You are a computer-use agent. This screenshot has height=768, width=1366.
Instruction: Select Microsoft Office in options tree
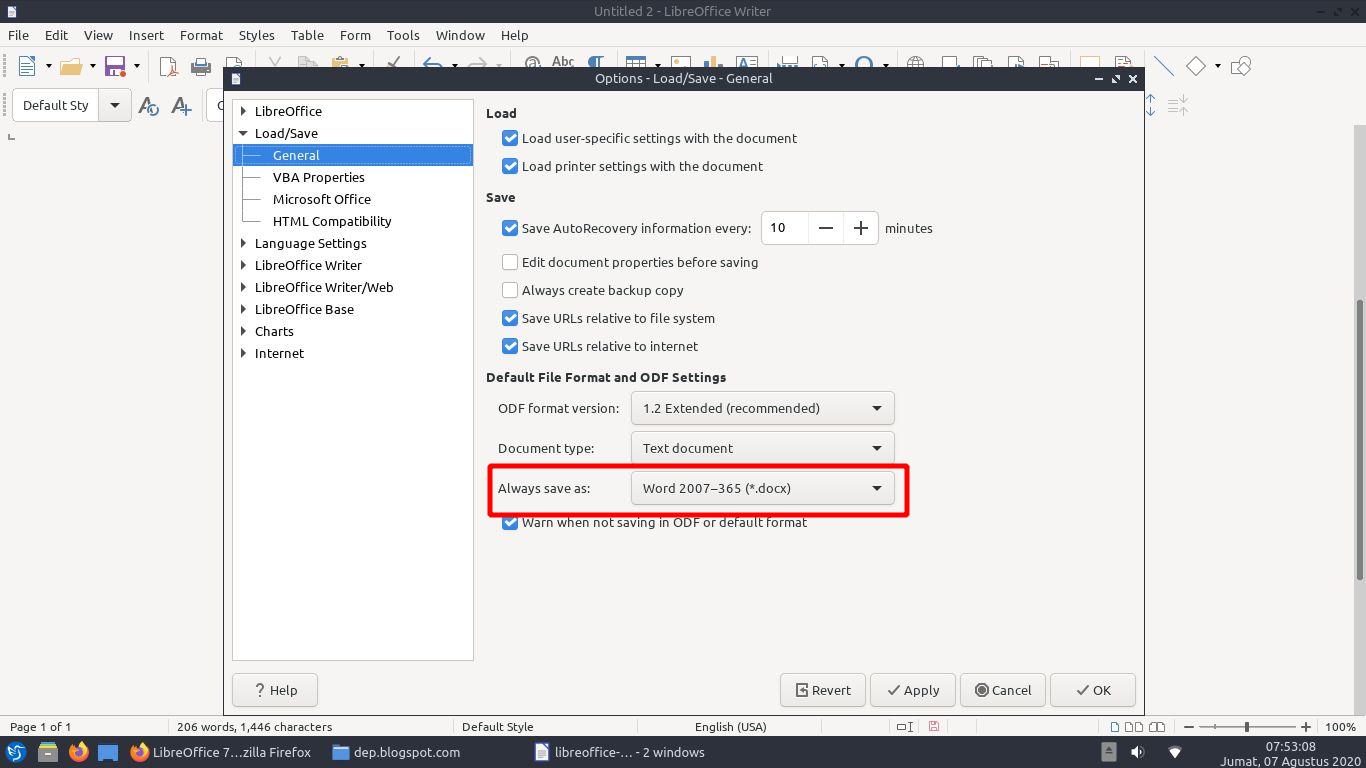(321, 199)
